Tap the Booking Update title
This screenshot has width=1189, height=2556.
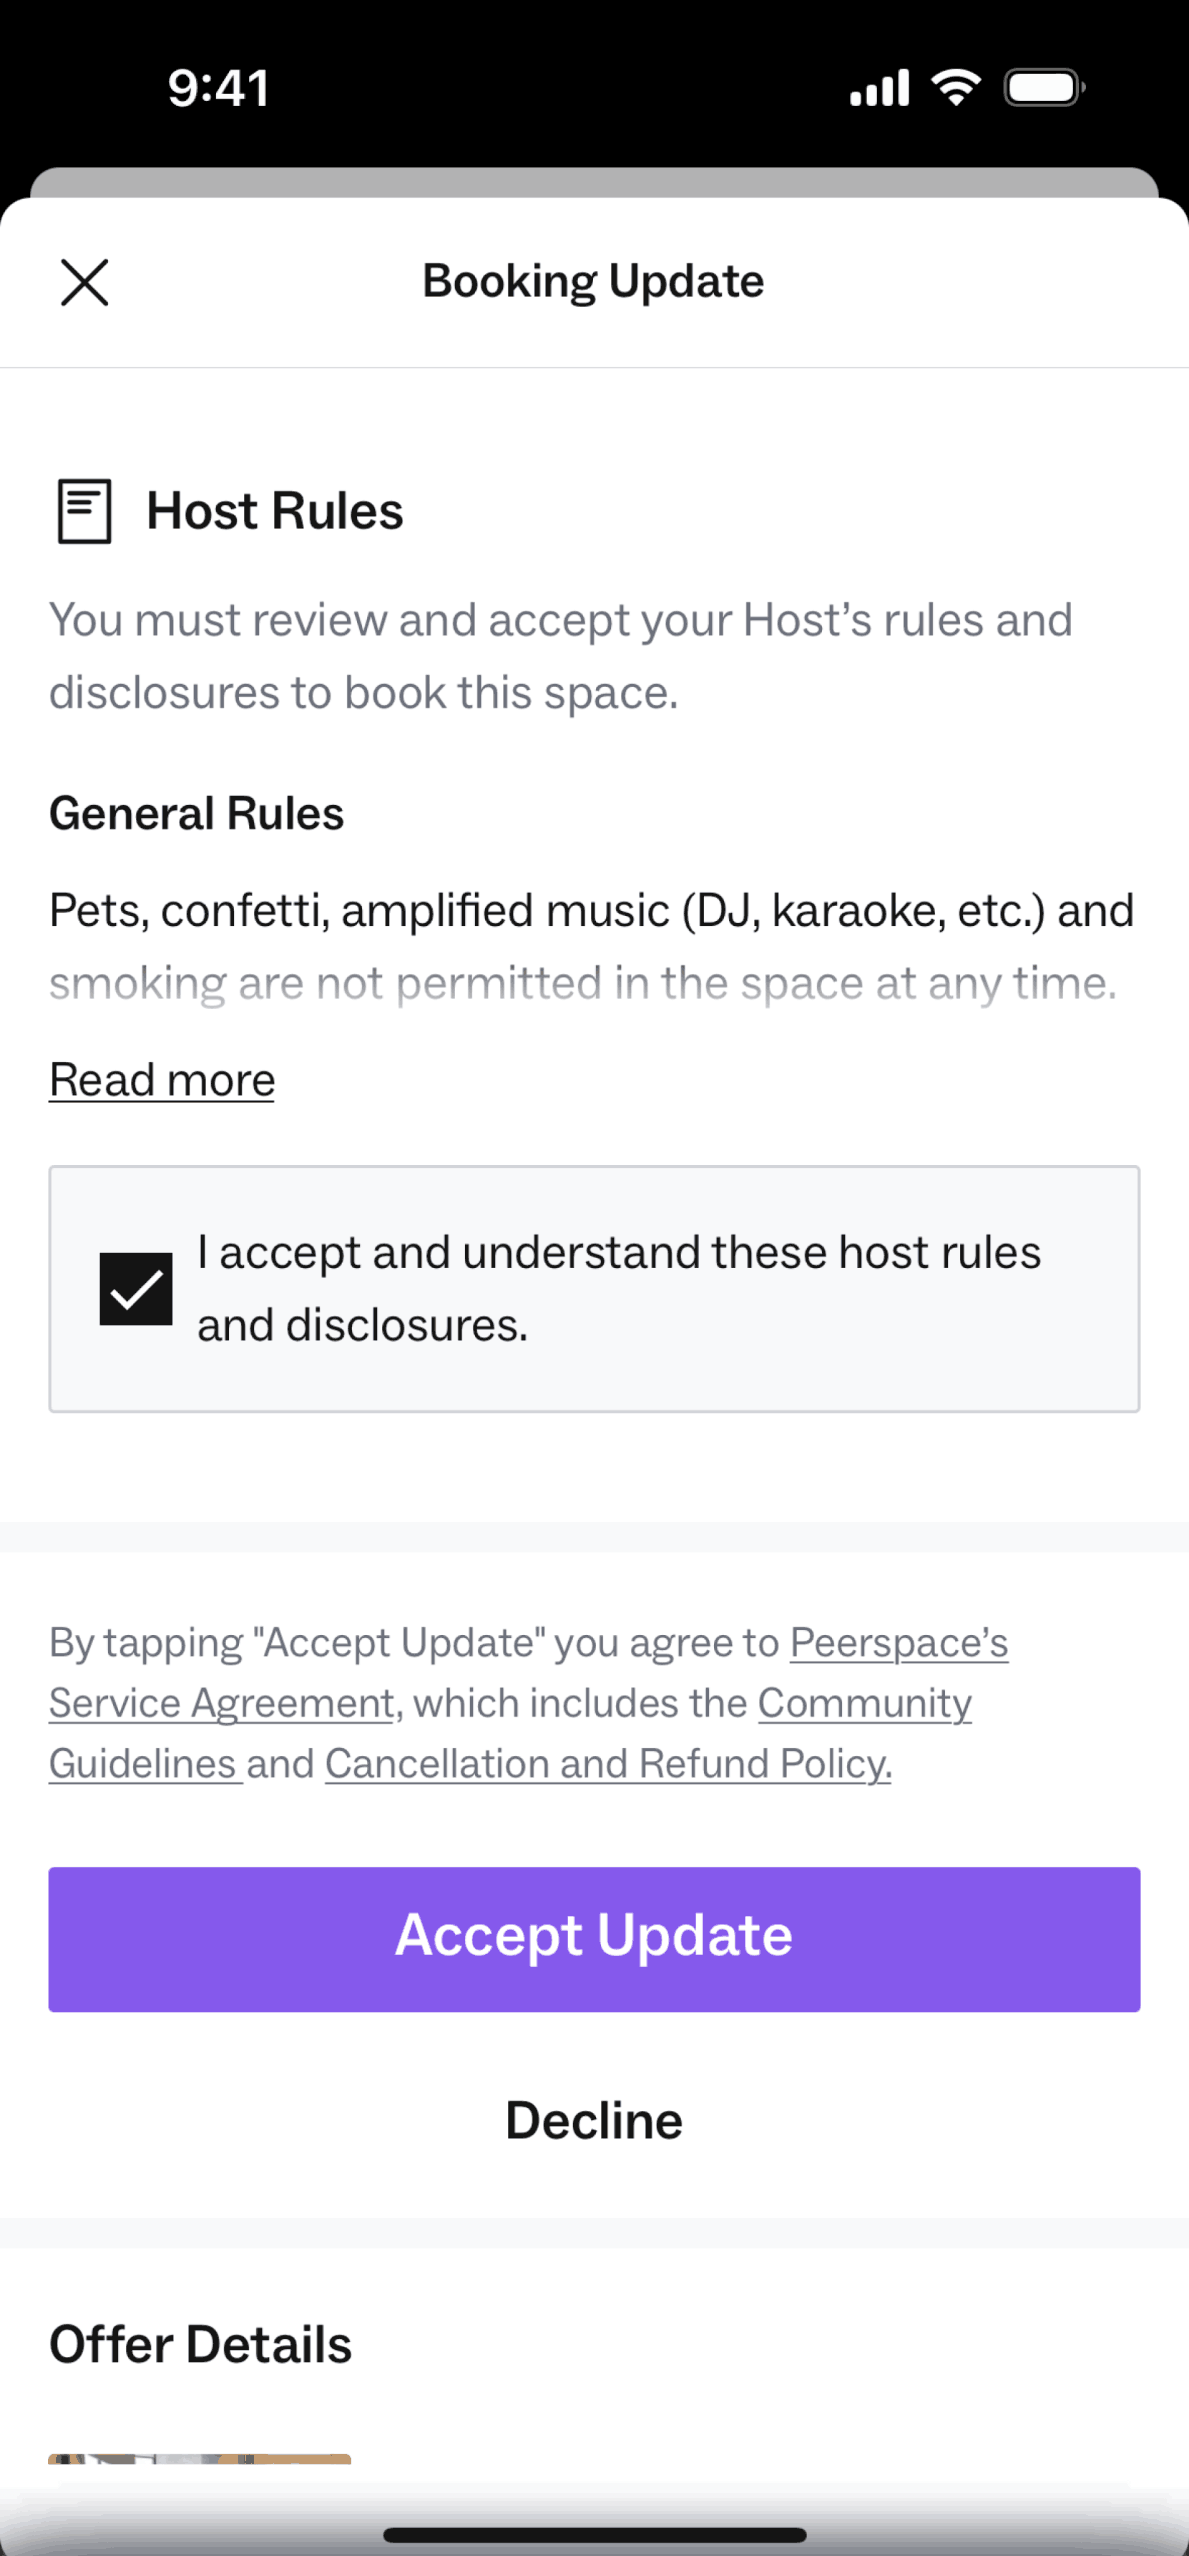coord(593,281)
